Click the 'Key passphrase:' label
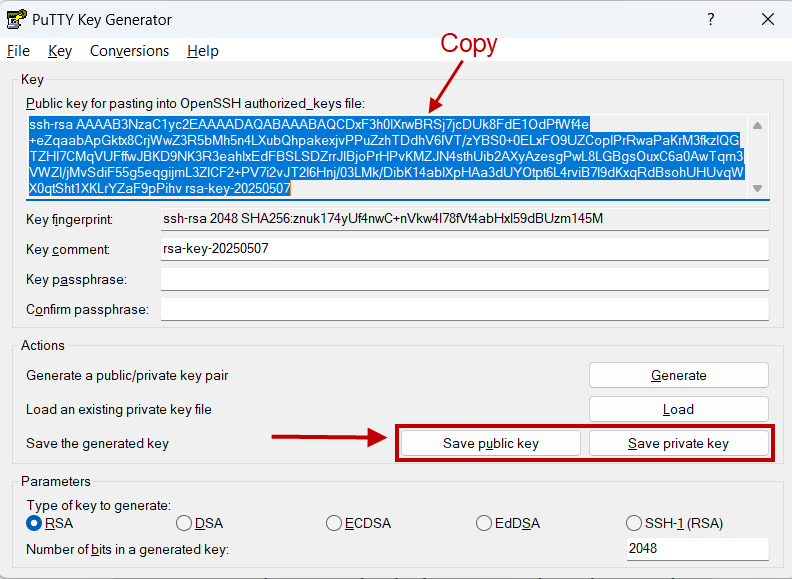 (76, 279)
